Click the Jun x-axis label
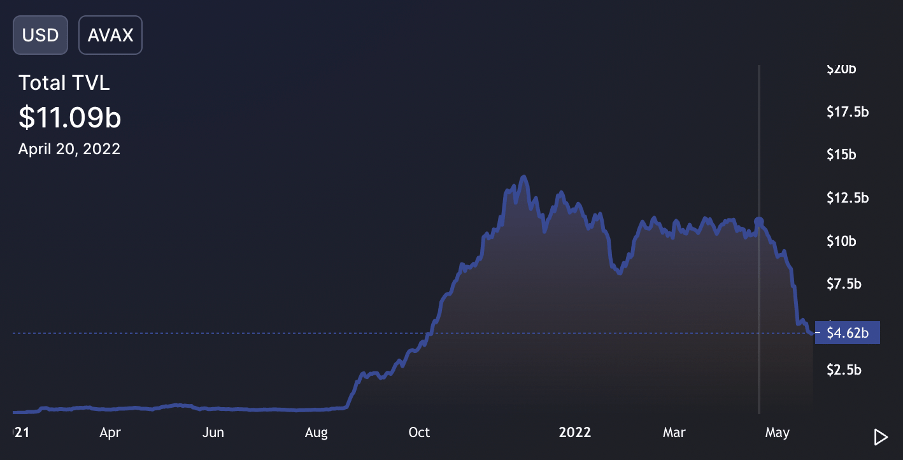 pos(212,433)
